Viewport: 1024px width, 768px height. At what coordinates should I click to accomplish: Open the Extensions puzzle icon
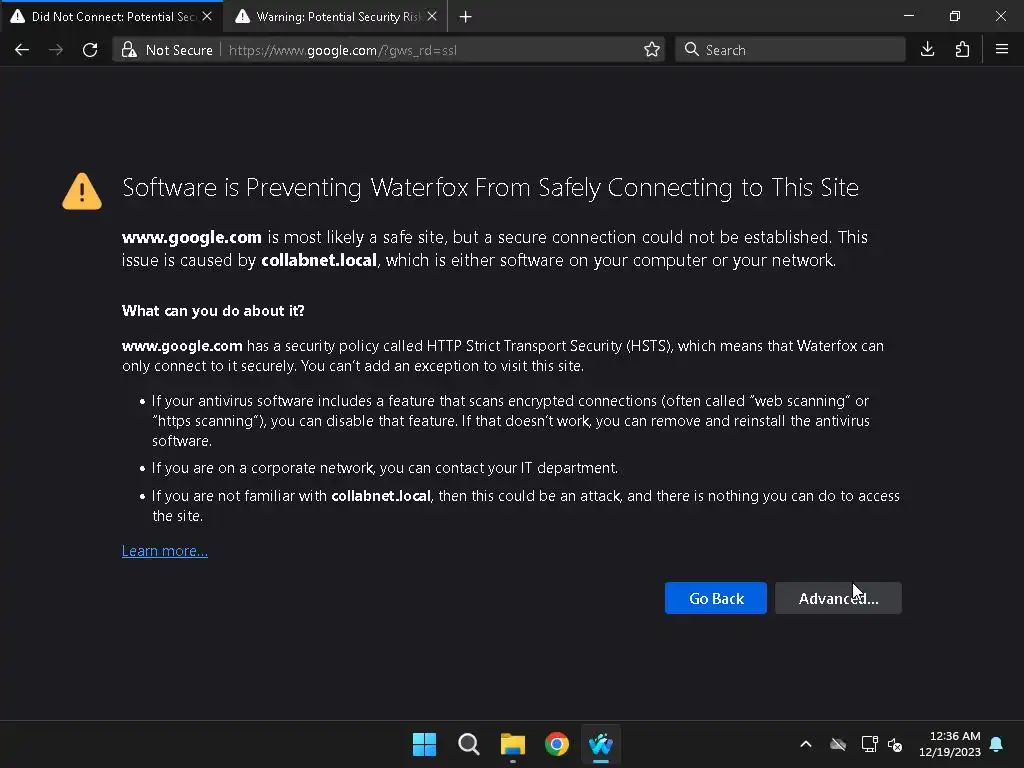pyautogui.click(x=962, y=50)
